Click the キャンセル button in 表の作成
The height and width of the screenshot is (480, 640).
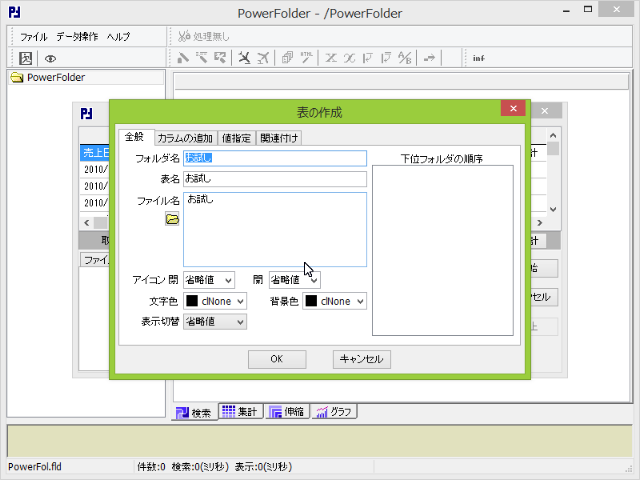362,359
